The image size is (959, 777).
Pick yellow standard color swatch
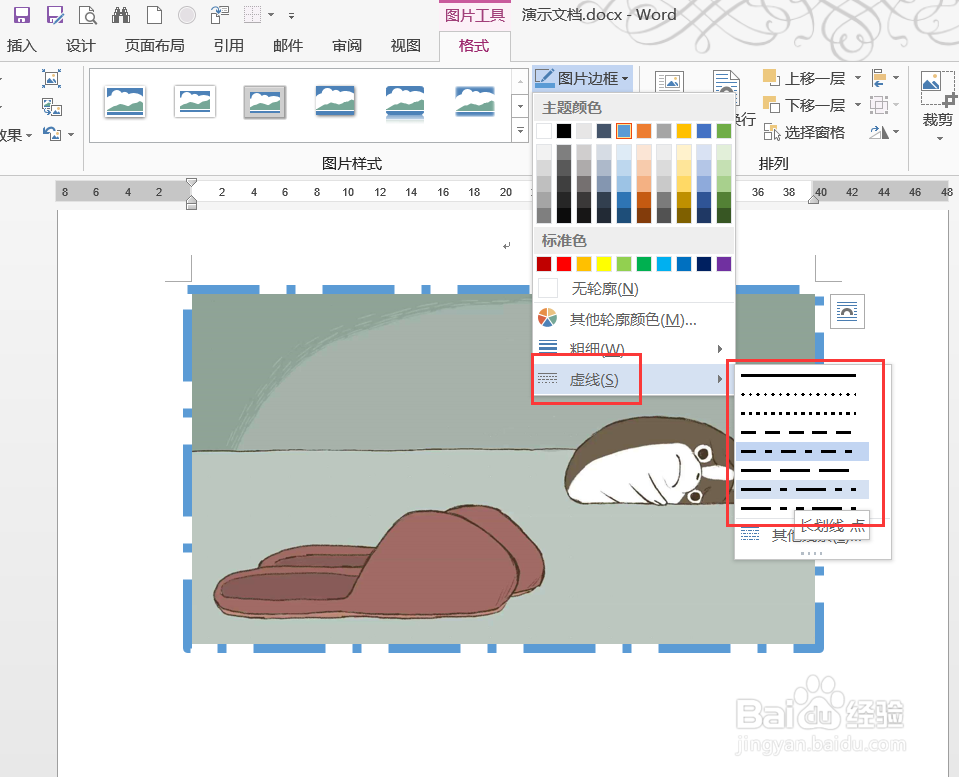[604, 264]
